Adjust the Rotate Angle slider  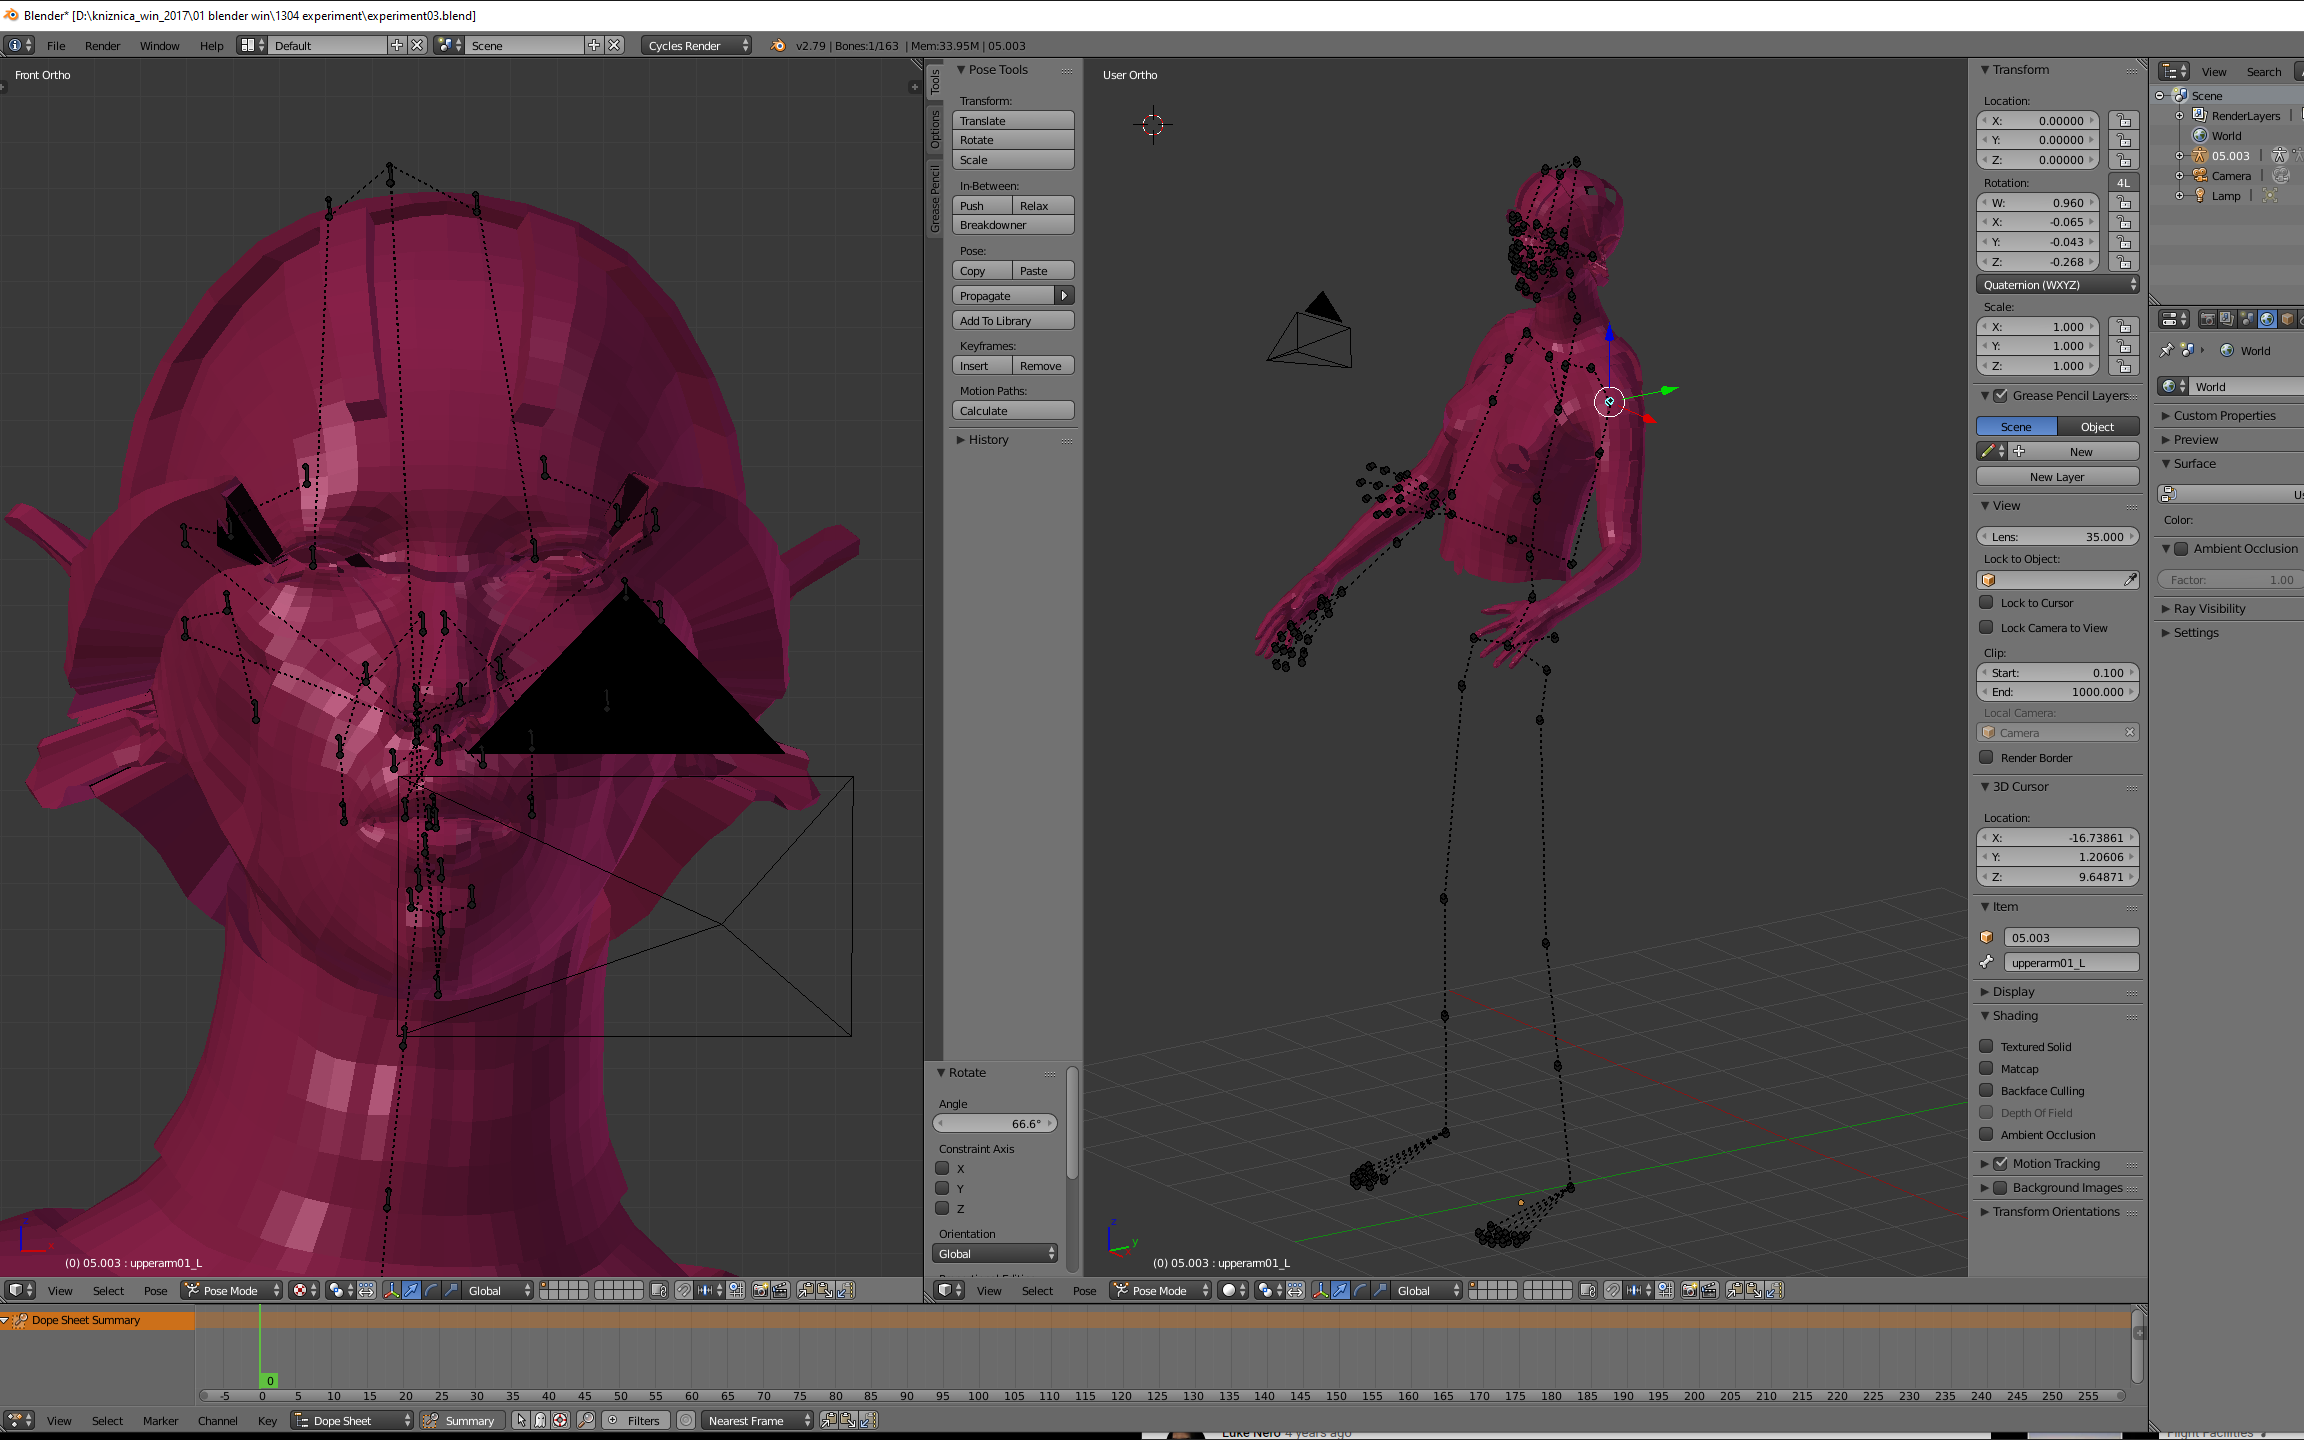click(995, 1124)
